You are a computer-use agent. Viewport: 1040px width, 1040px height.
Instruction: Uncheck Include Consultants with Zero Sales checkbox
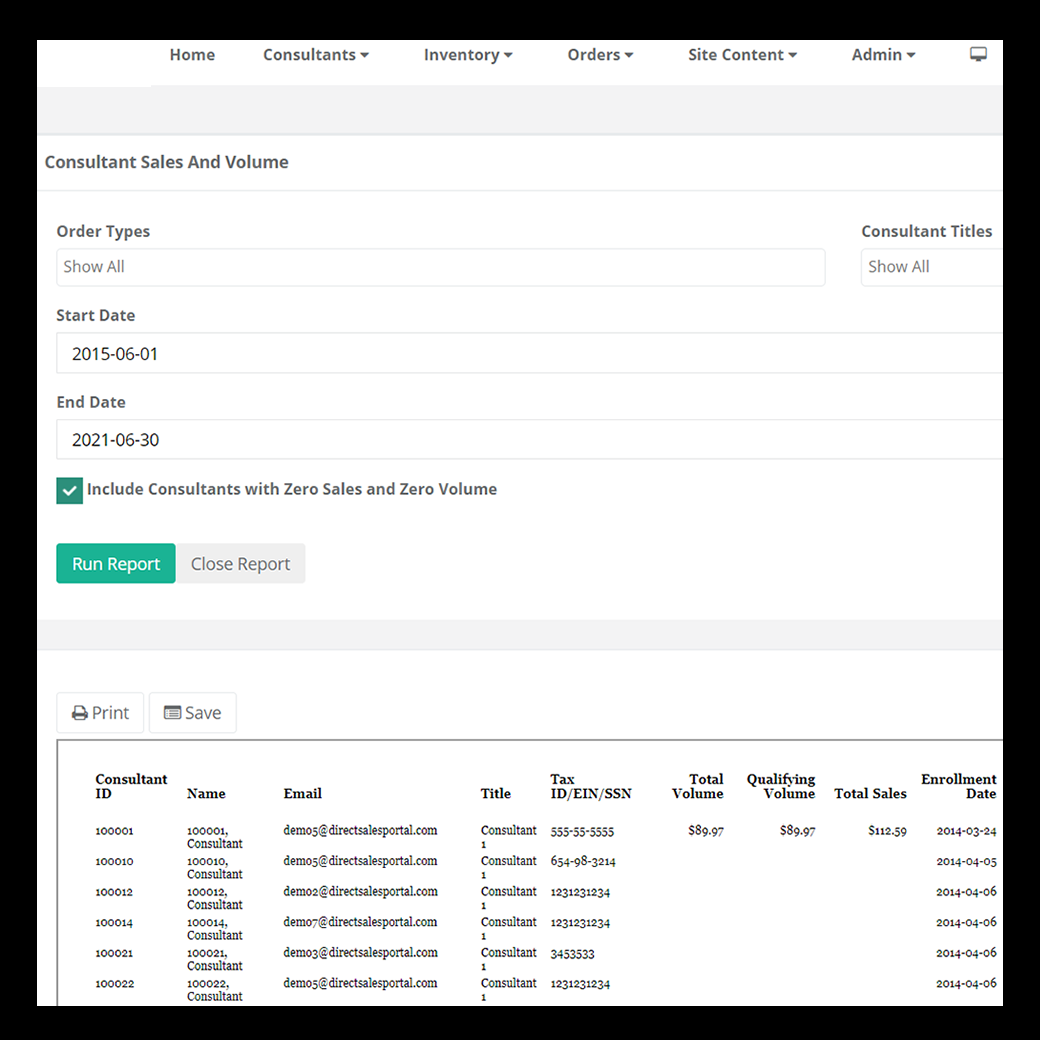[69, 490]
